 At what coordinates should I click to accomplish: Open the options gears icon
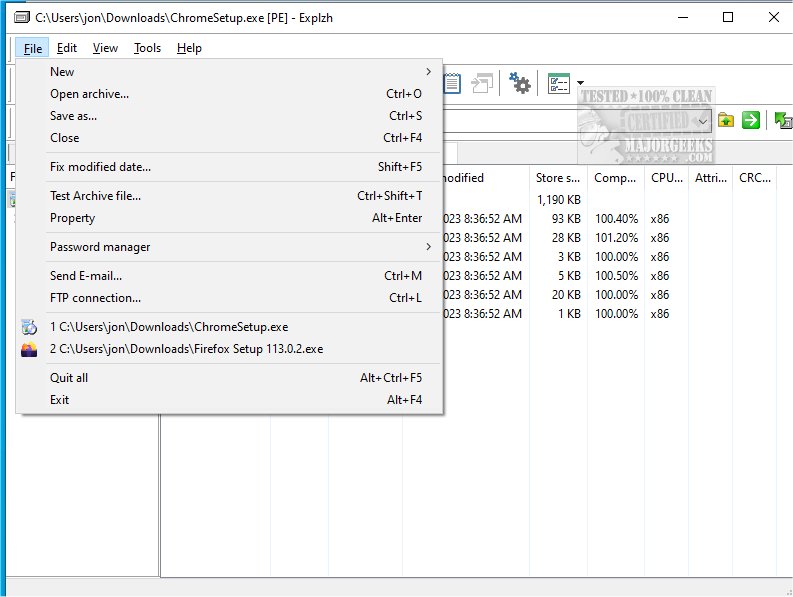point(519,83)
